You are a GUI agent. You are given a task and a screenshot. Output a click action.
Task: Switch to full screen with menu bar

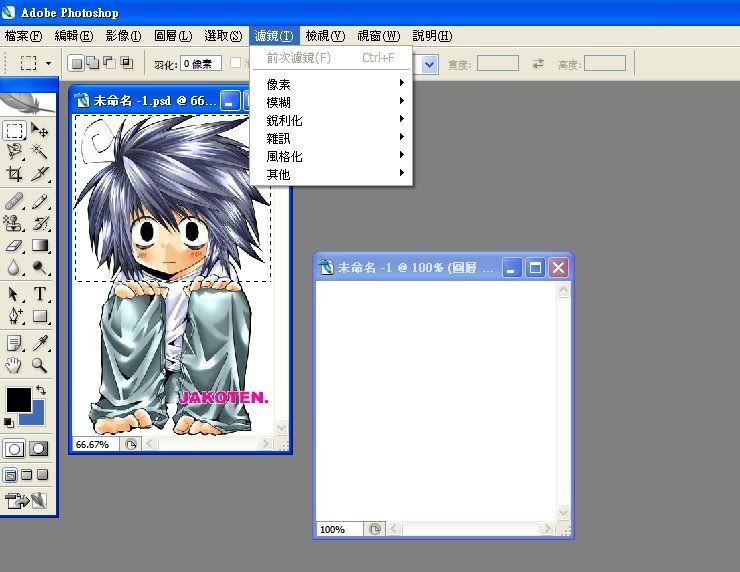click(27, 475)
